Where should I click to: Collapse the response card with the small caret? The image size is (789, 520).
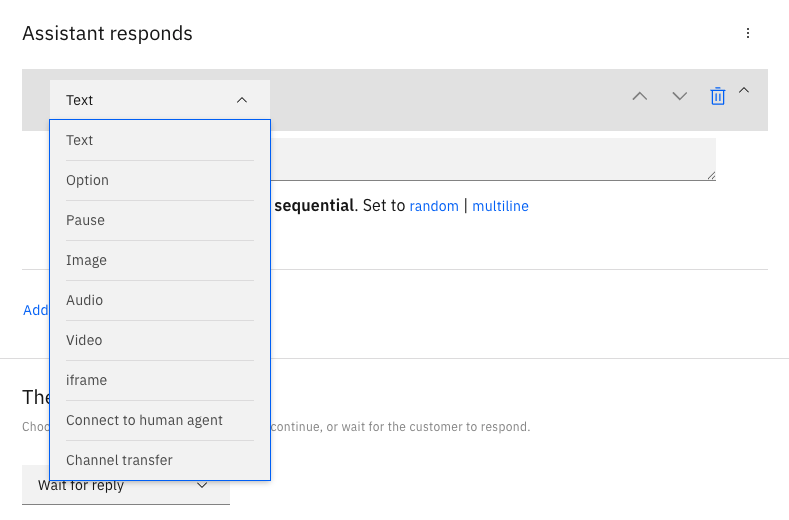(x=743, y=91)
